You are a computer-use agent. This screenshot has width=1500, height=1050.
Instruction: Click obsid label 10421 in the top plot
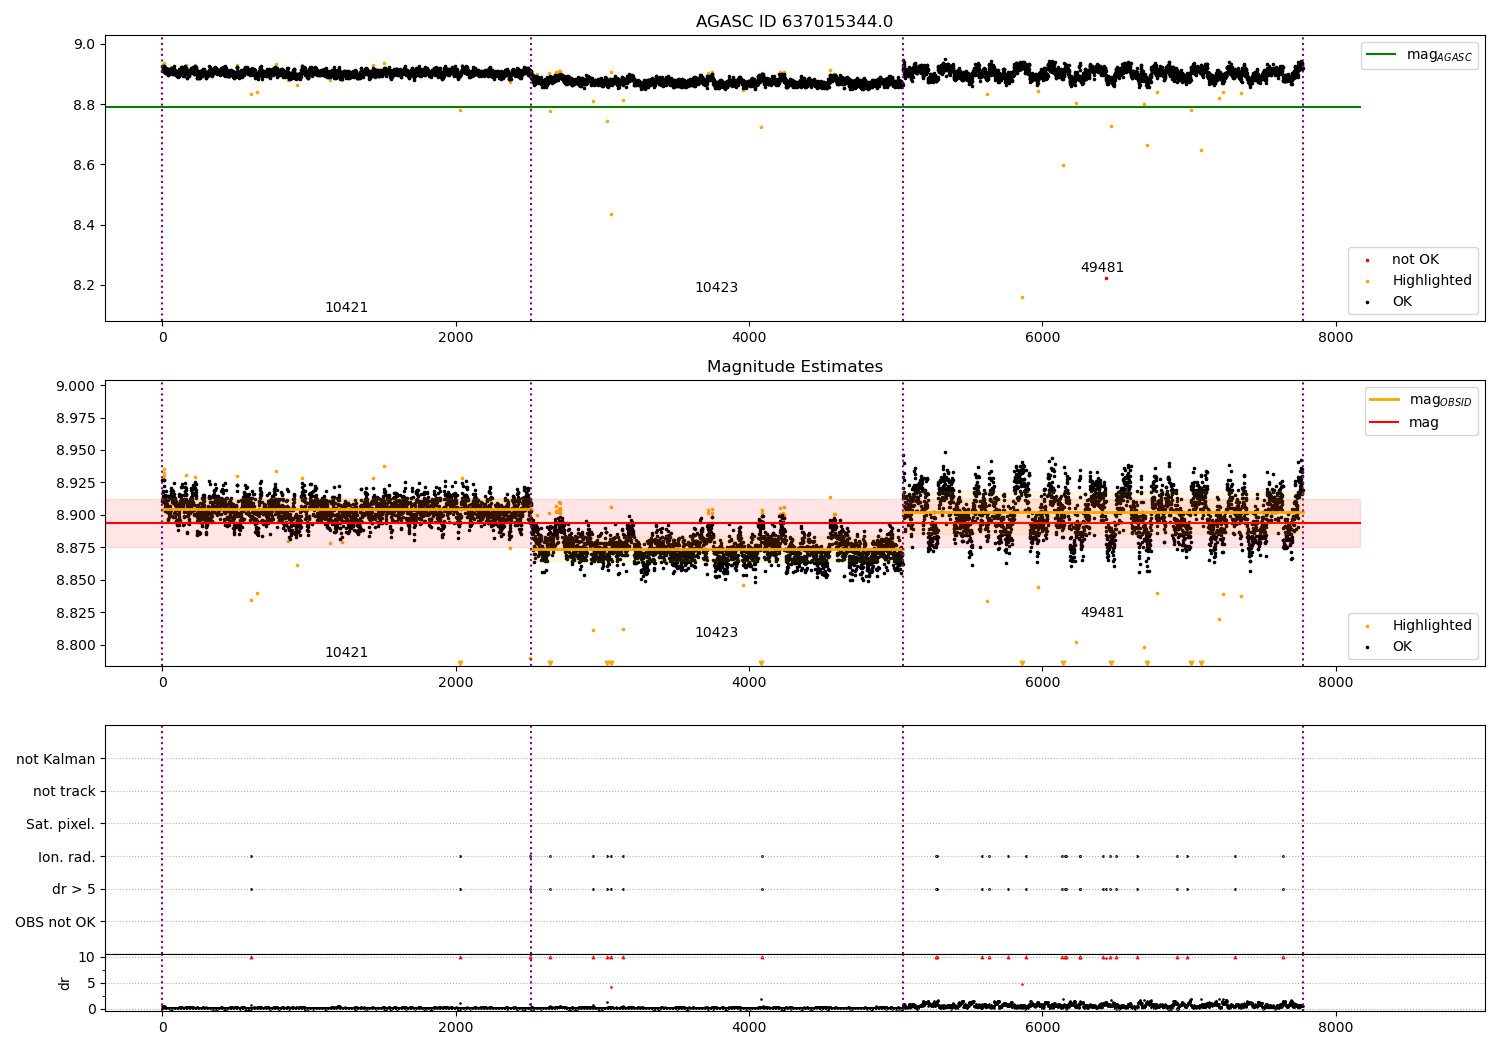(346, 308)
